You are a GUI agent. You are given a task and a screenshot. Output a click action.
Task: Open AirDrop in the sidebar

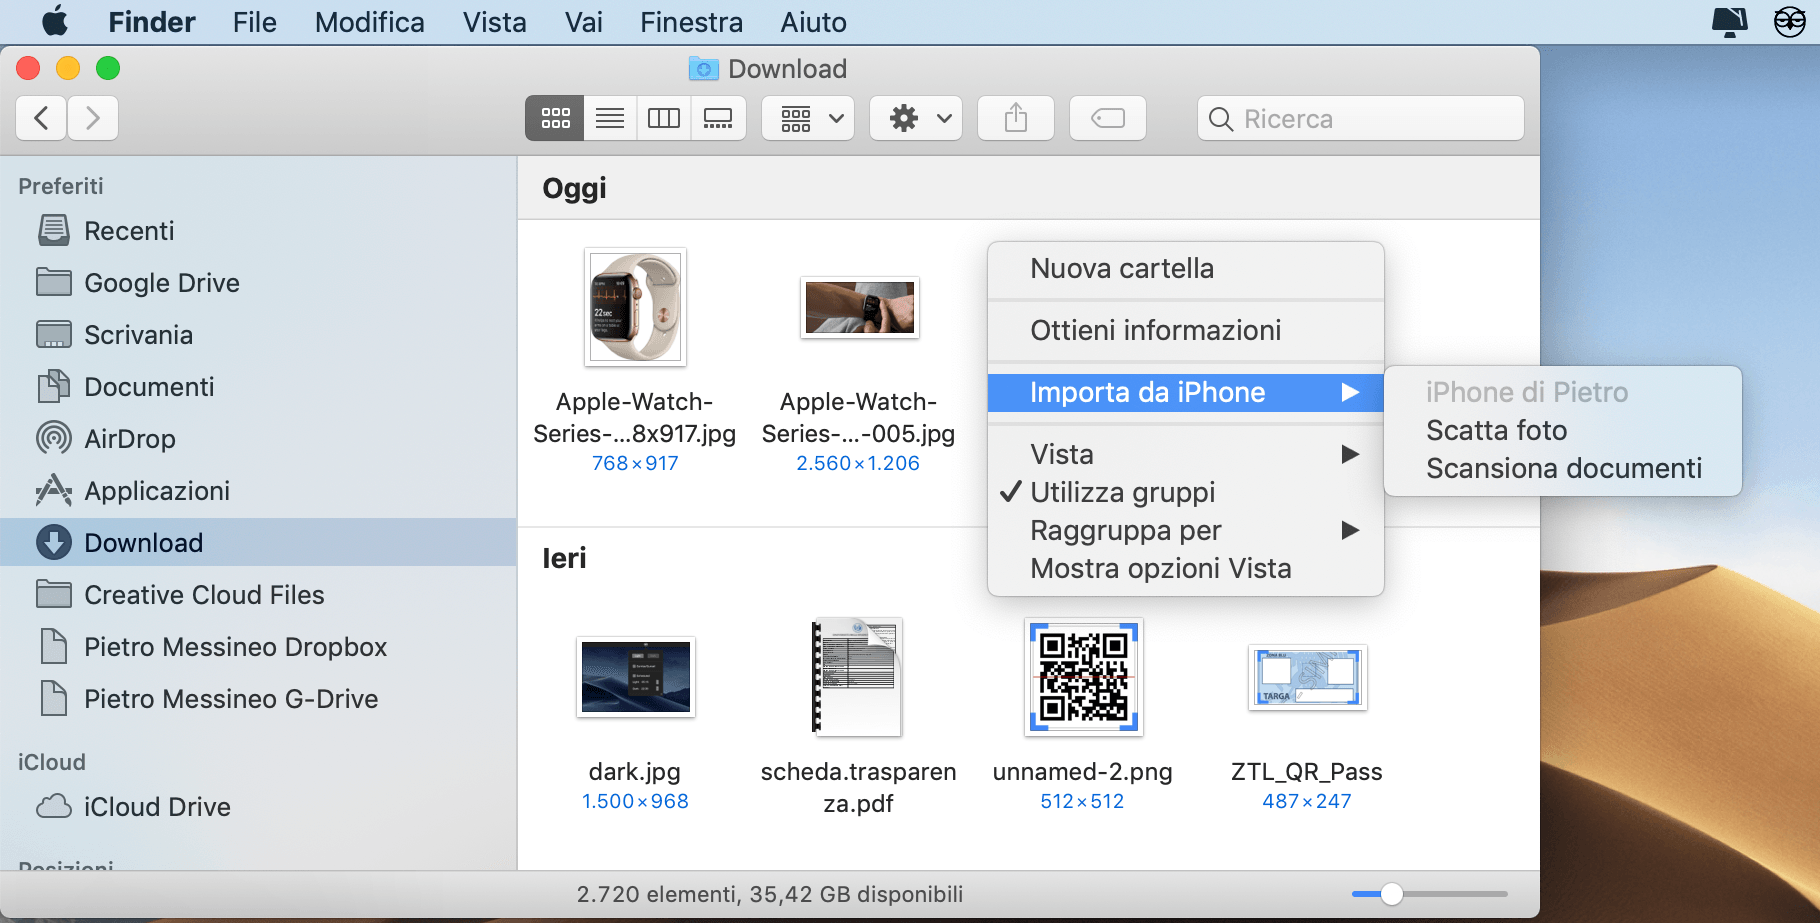pos(258,439)
